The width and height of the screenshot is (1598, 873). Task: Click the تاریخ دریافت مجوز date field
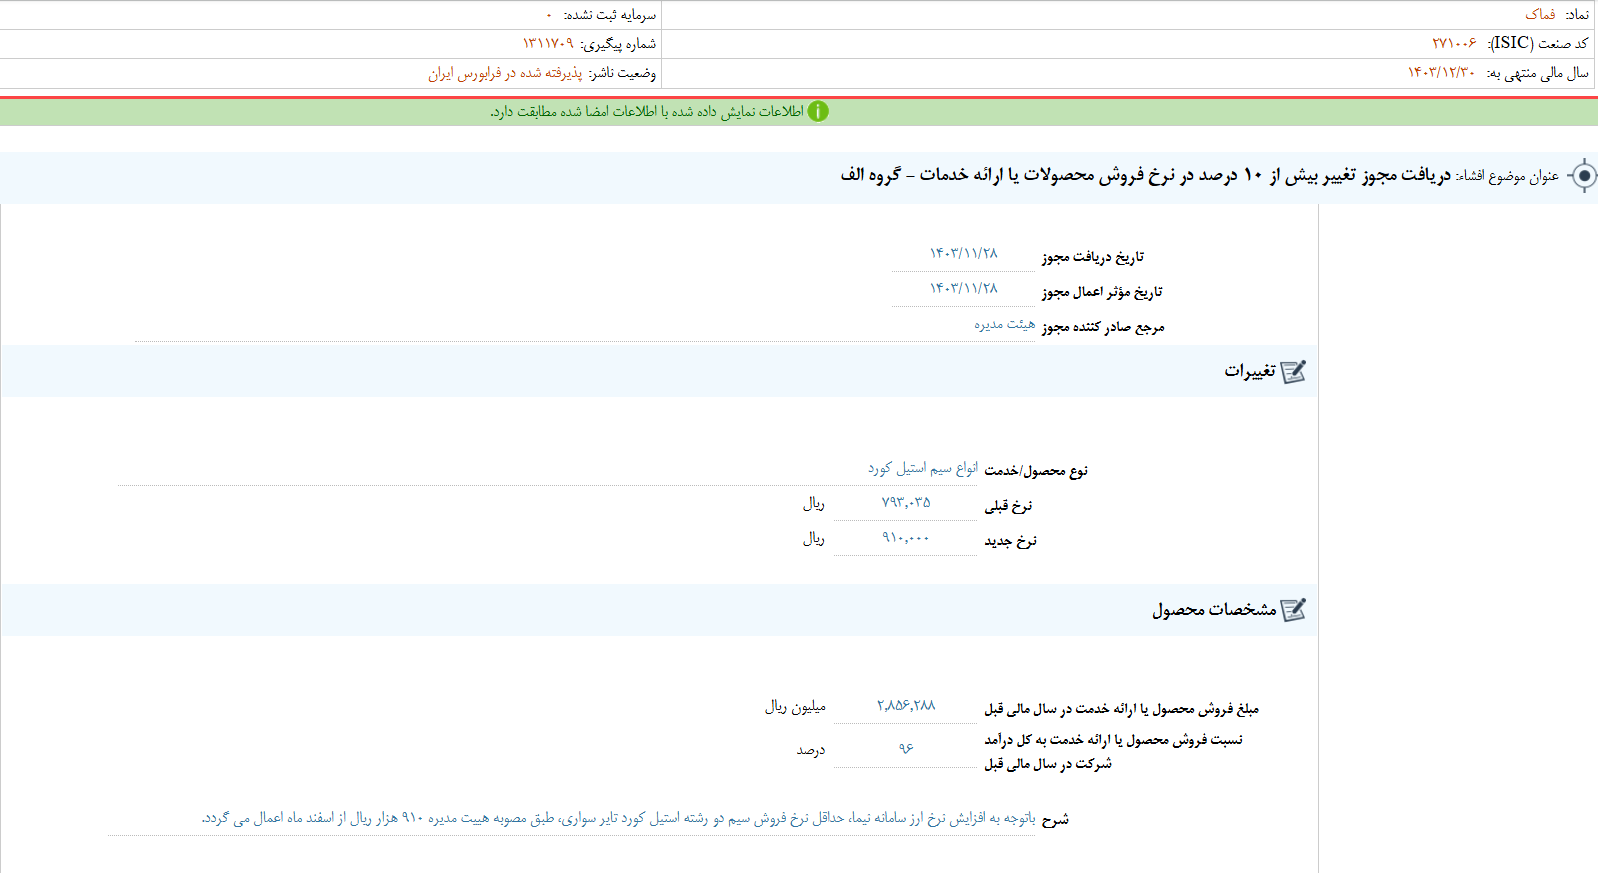coord(963,254)
